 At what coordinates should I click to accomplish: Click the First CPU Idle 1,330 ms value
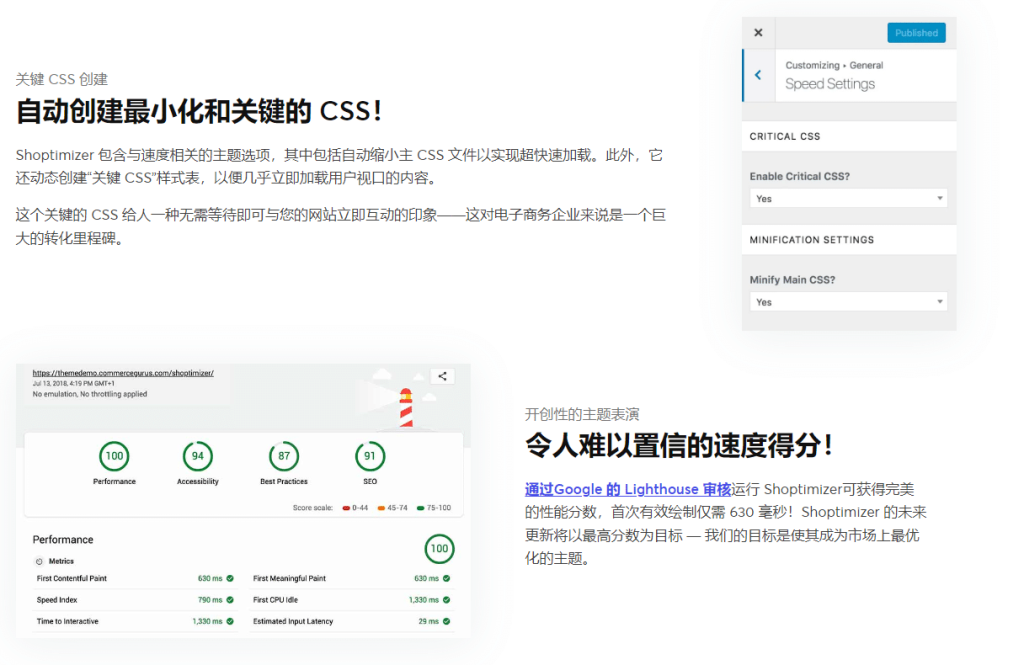[x=424, y=600]
